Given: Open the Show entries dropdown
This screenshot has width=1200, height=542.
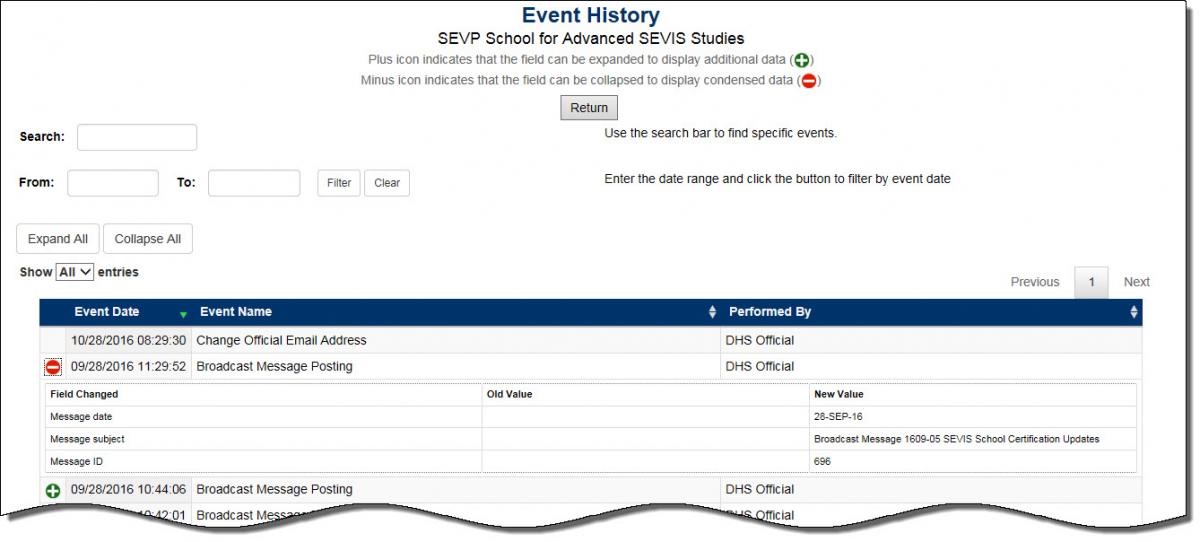Looking at the screenshot, I should [x=75, y=272].
